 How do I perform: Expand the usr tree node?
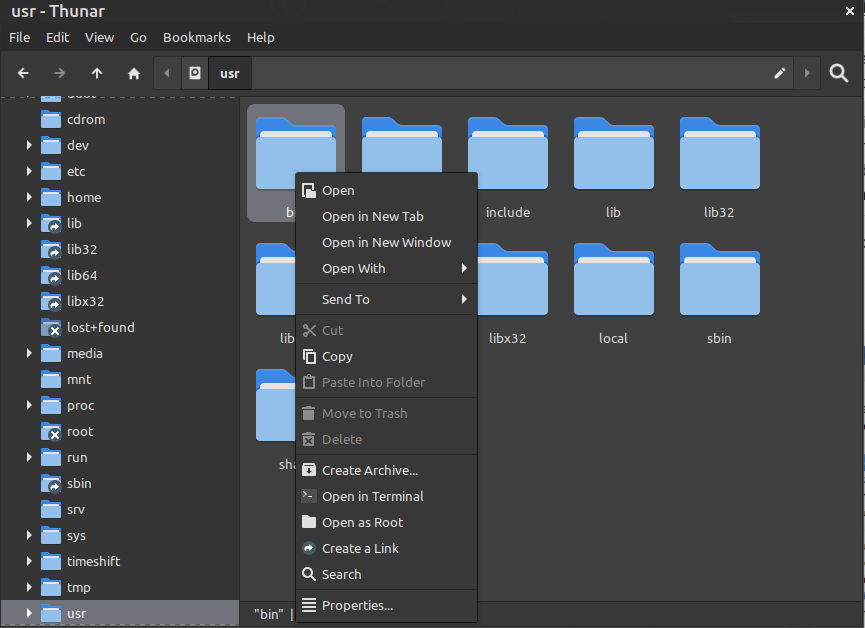[x=29, y=613]
